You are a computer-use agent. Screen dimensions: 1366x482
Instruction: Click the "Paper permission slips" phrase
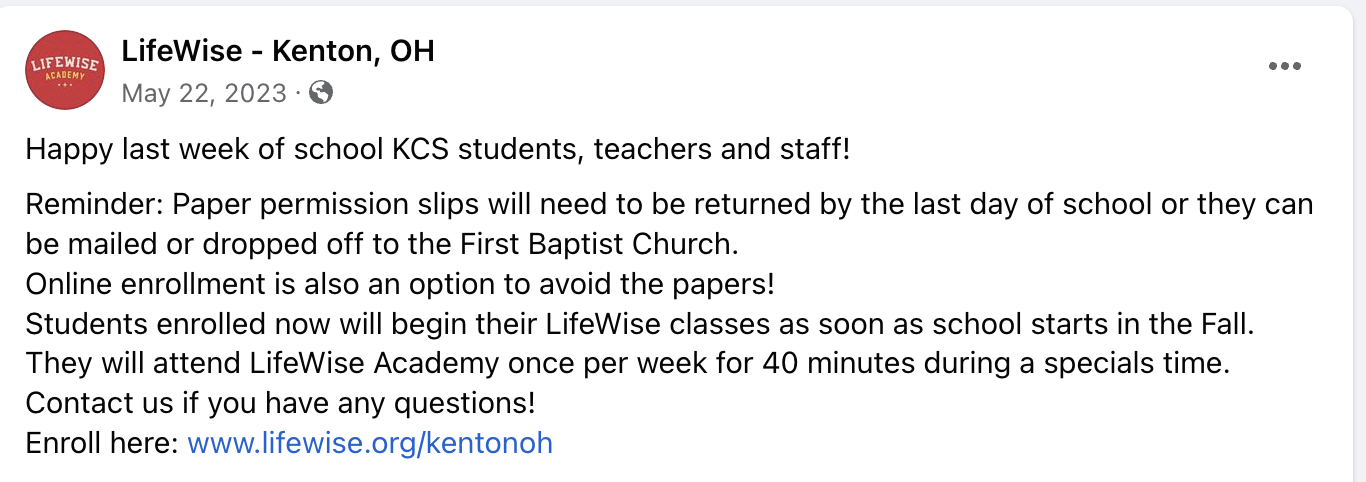pyautogui.click(x=326, y=205)
